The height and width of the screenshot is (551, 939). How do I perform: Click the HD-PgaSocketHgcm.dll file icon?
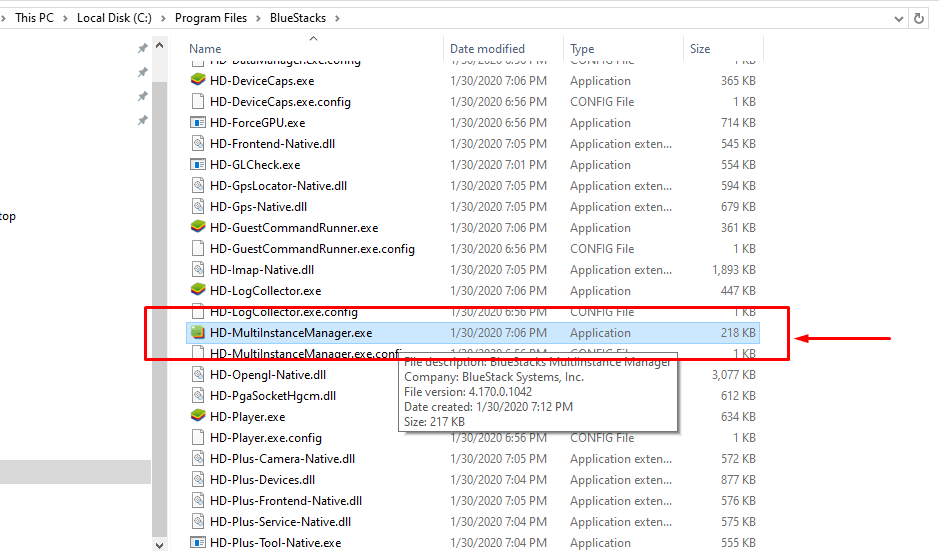click(198, 395)
